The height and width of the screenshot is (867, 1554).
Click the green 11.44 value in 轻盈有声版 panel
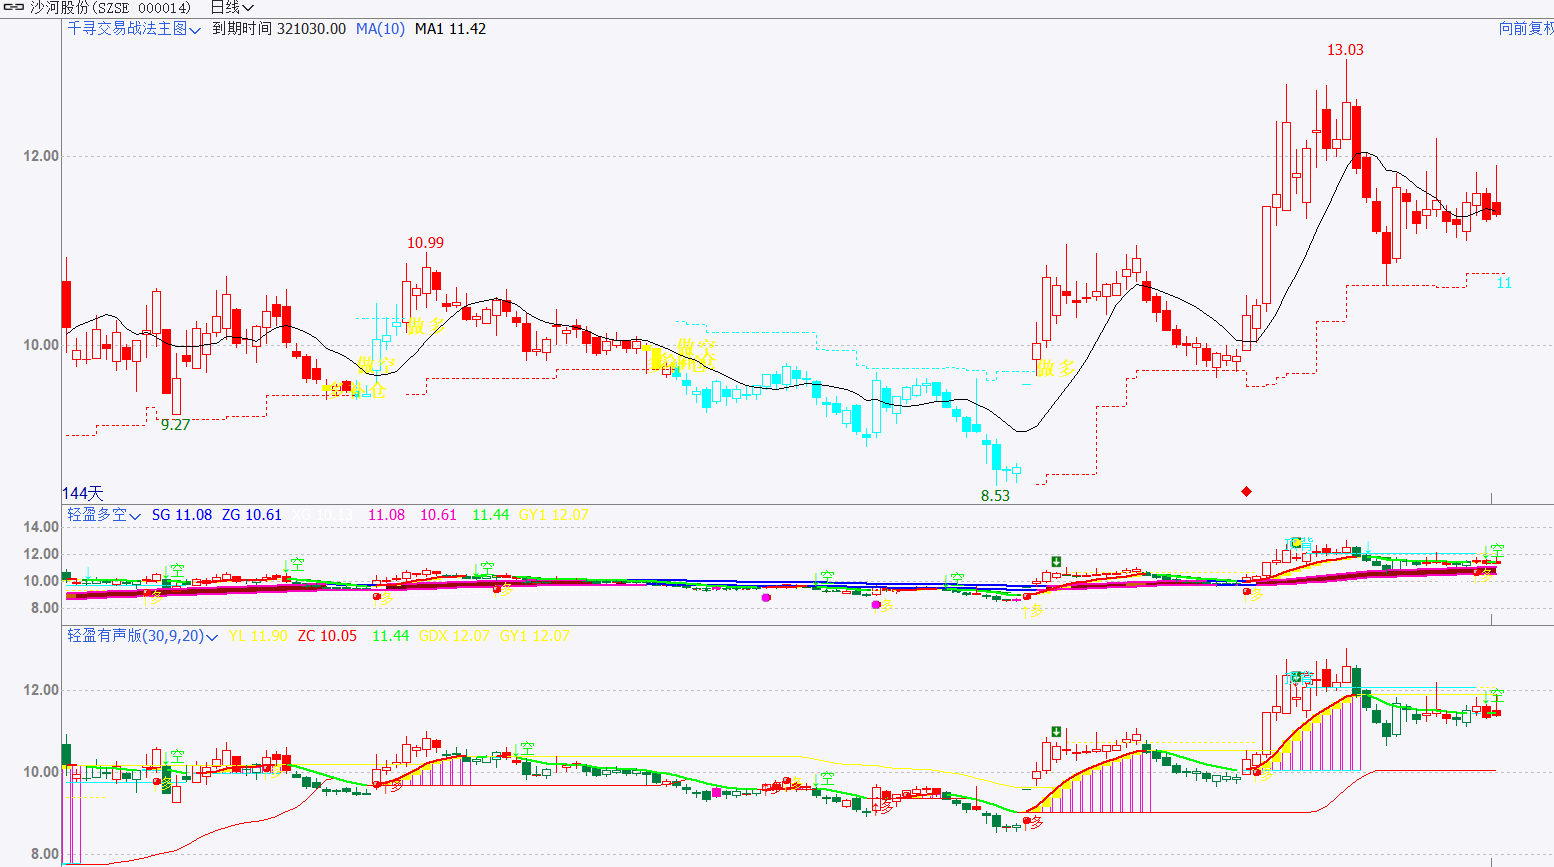(x=390, y=636)
